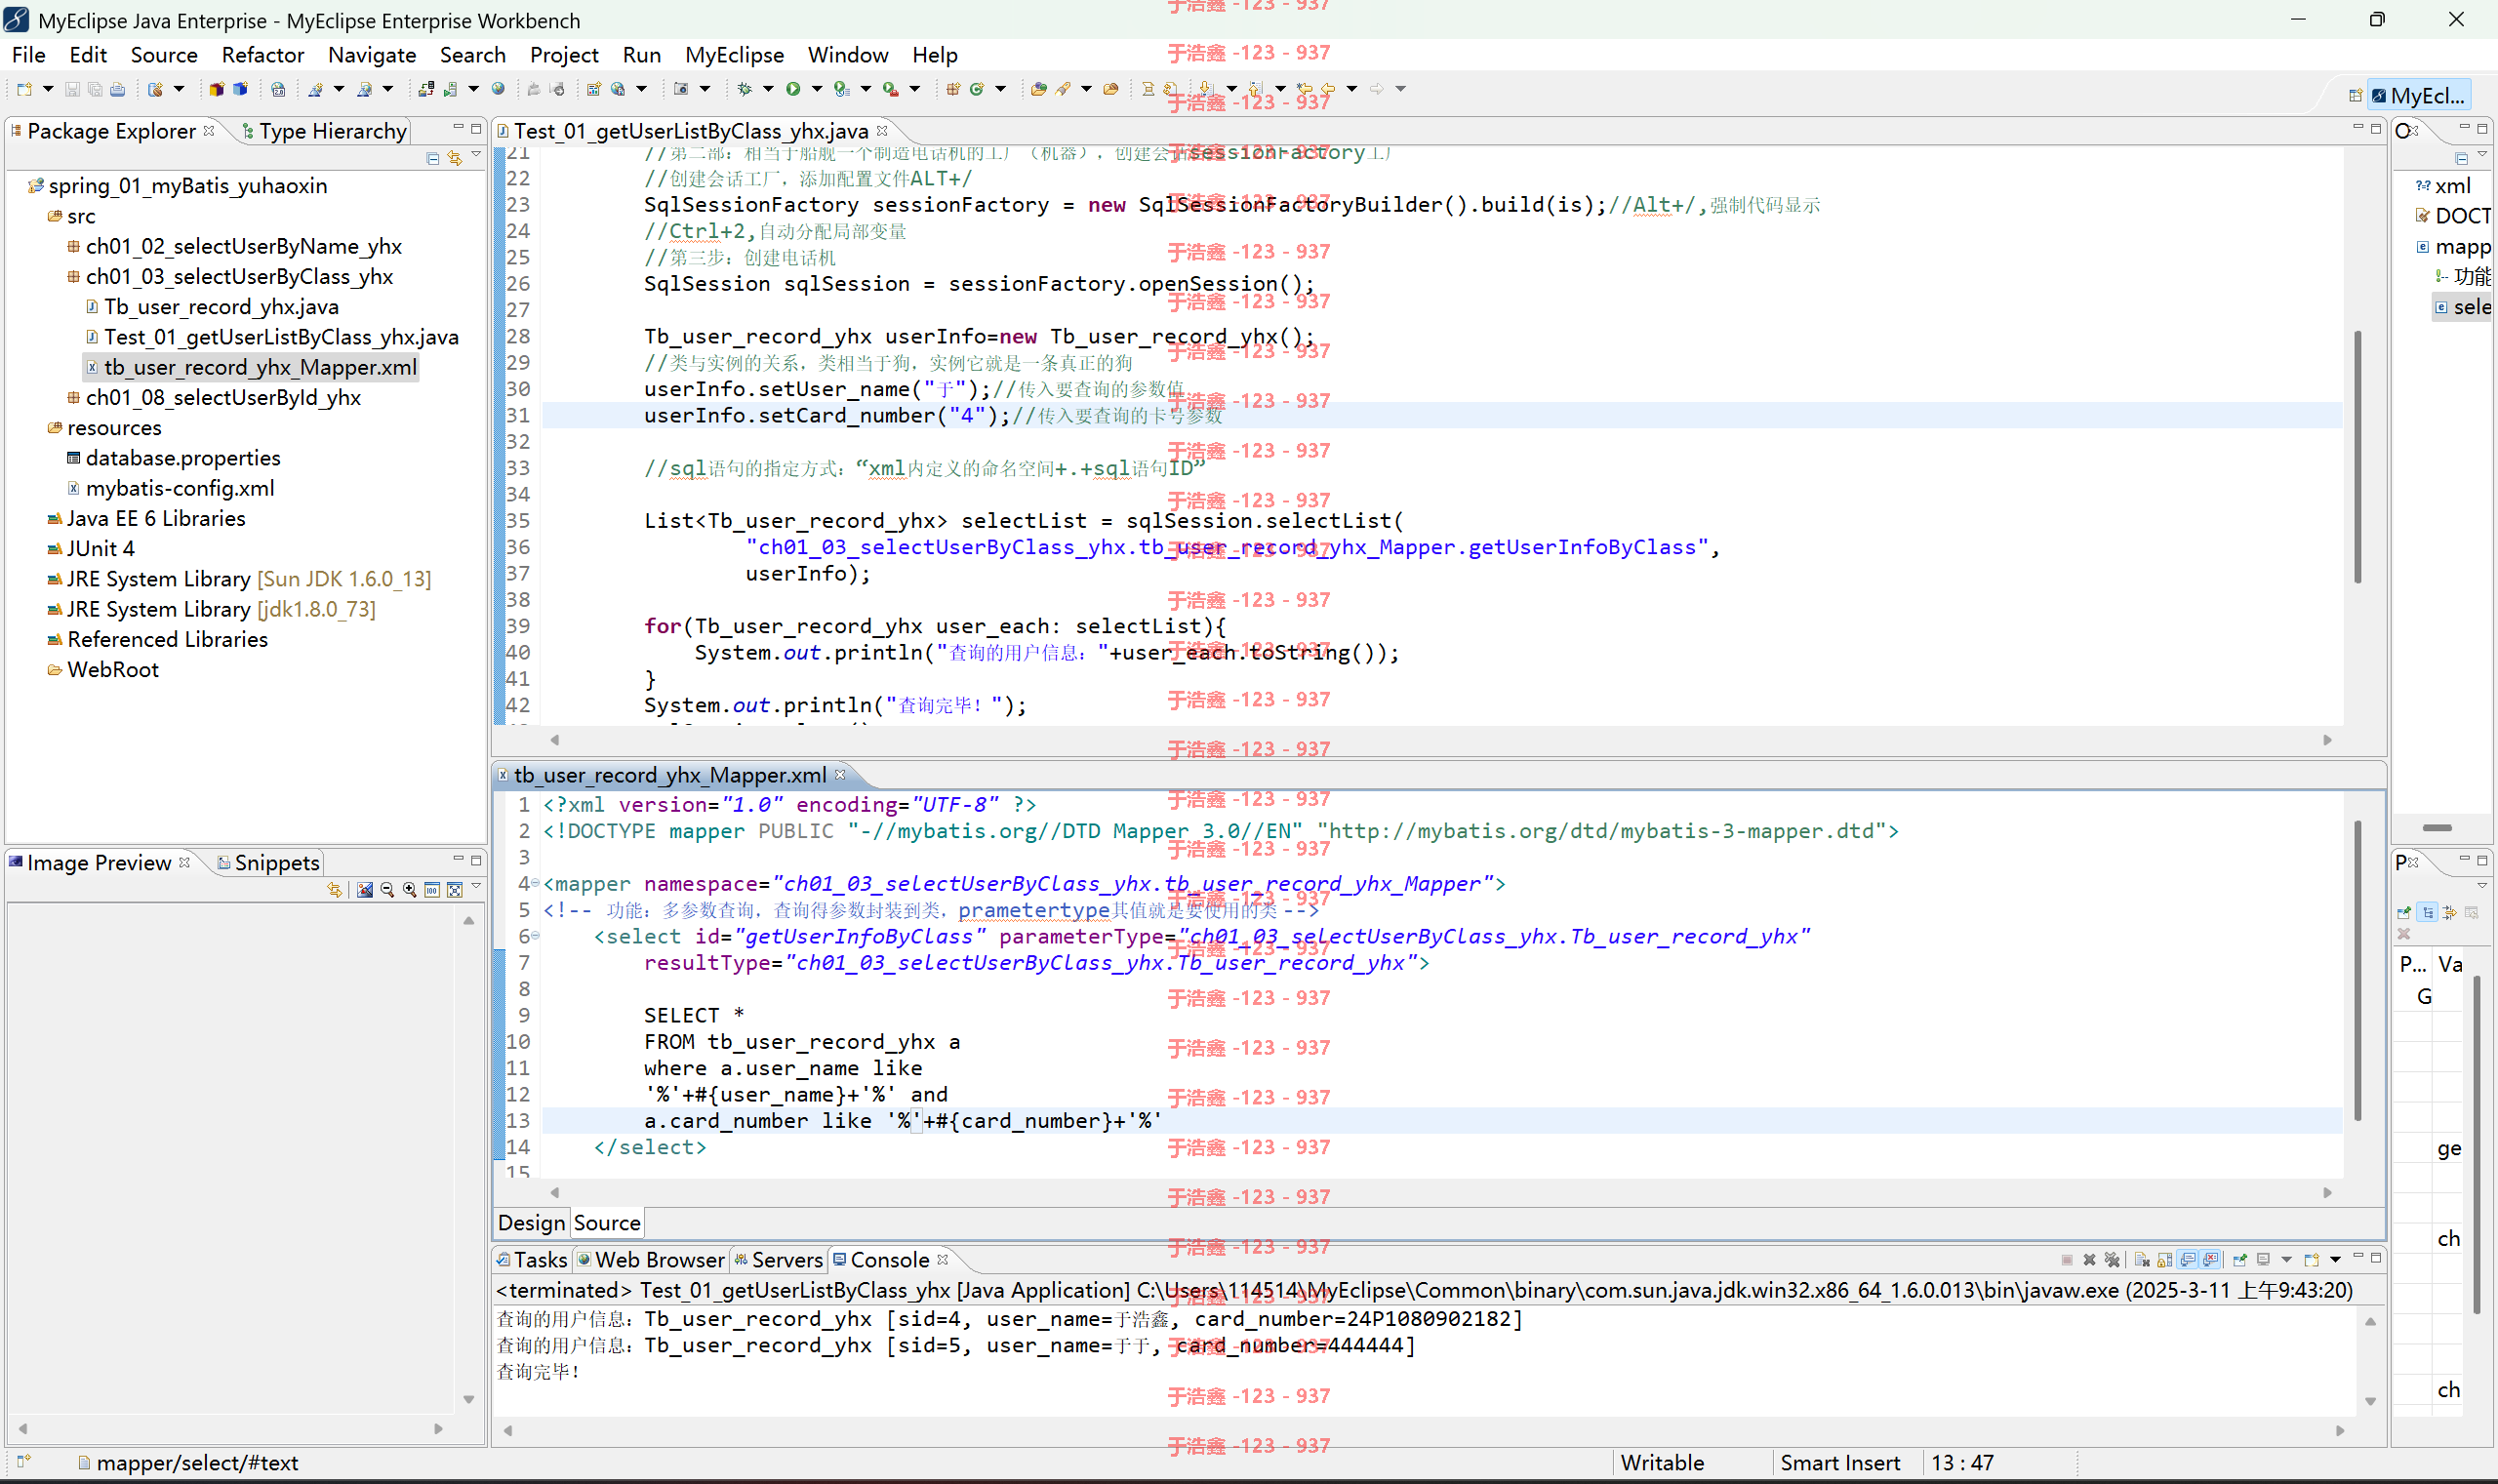2498x1484 pixels.
Task: Toggle Pin Console button
Action: pyautogui.click(x=2240, y=1260)
